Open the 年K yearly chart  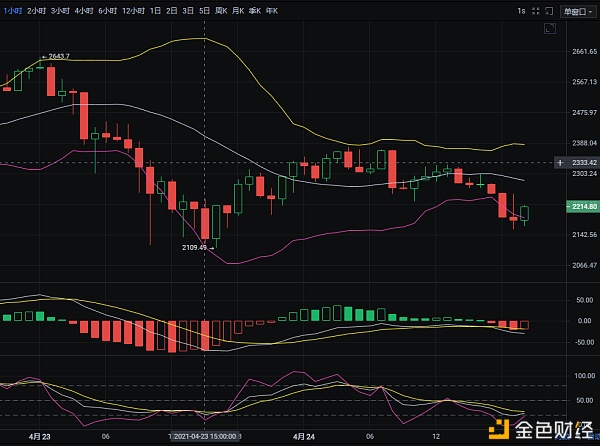(x=270, y=10)
